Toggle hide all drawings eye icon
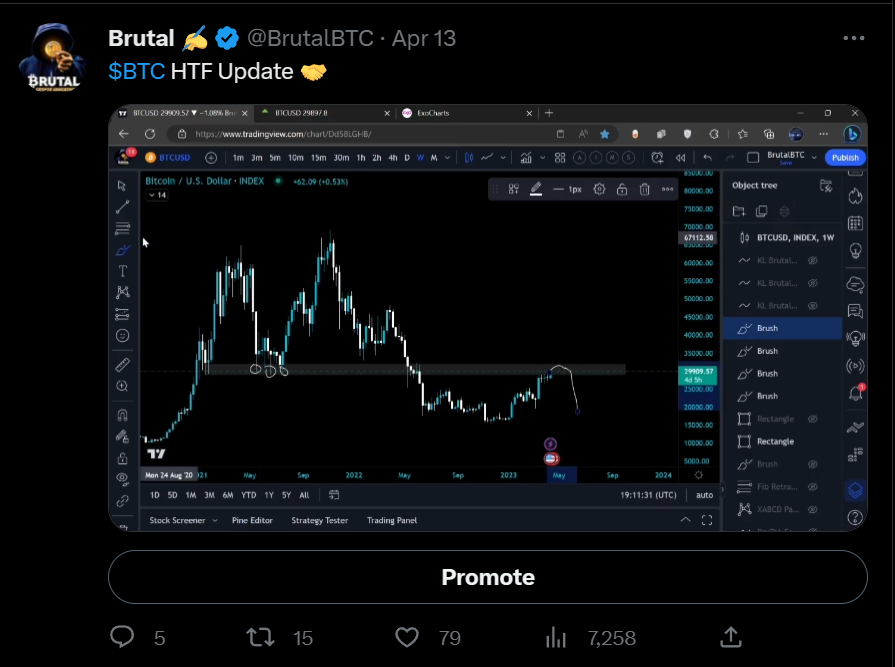 (122, 478)
